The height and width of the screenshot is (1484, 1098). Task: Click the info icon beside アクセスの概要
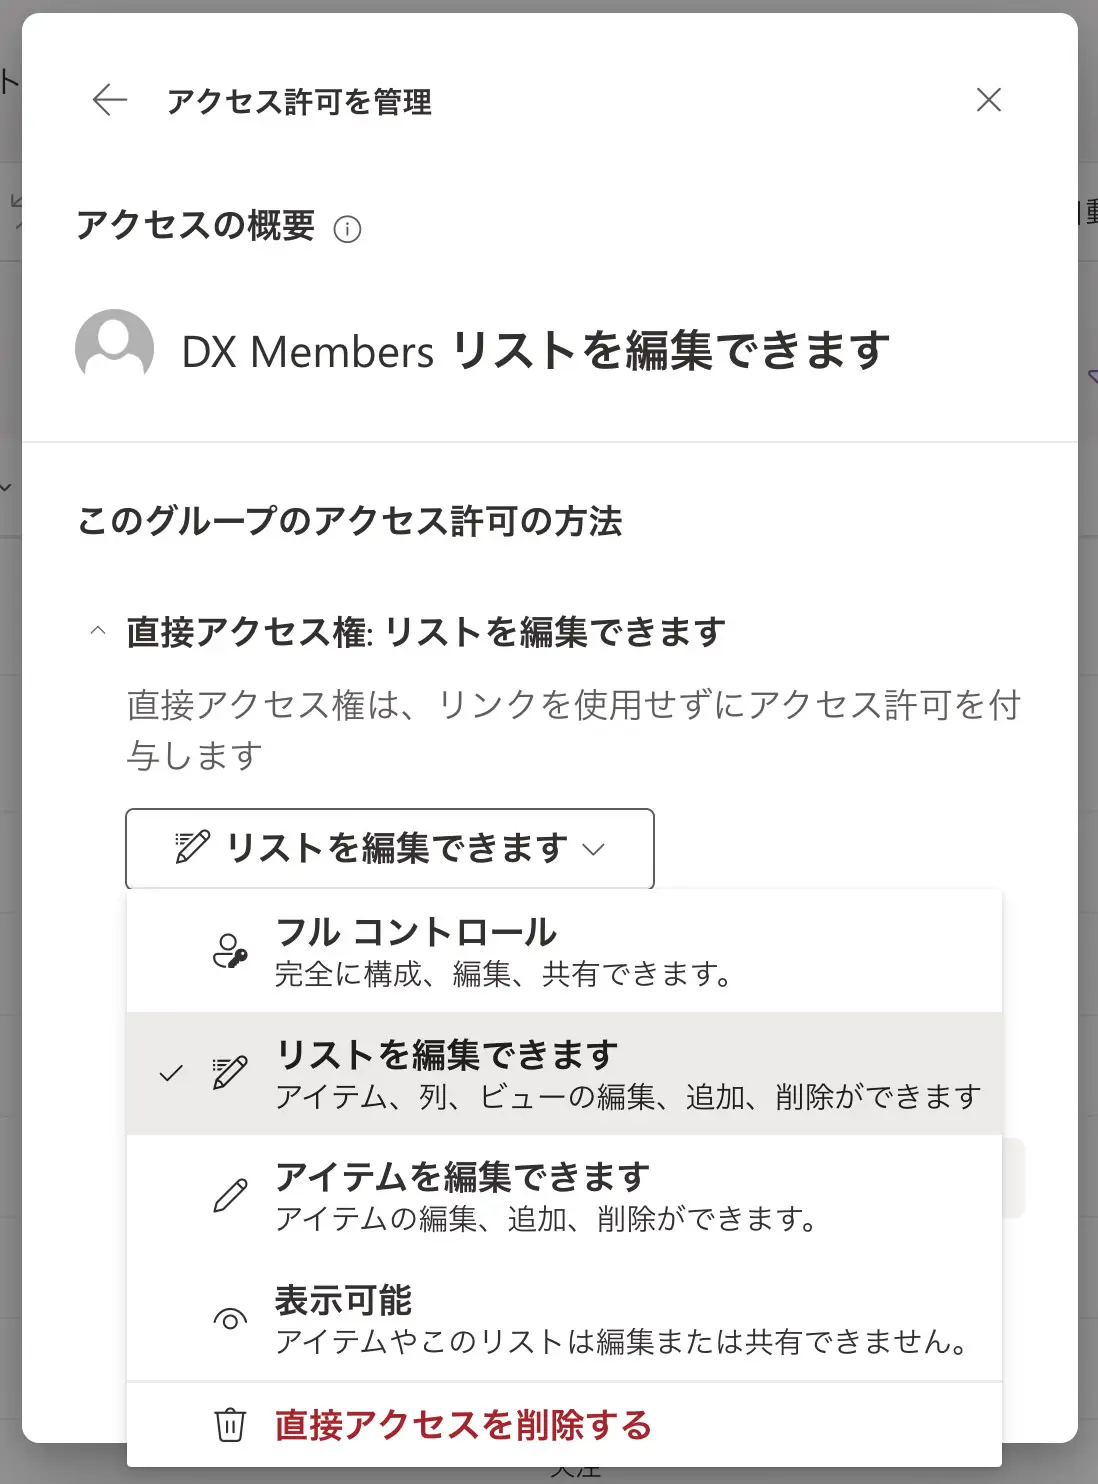(x=347, y=229)
